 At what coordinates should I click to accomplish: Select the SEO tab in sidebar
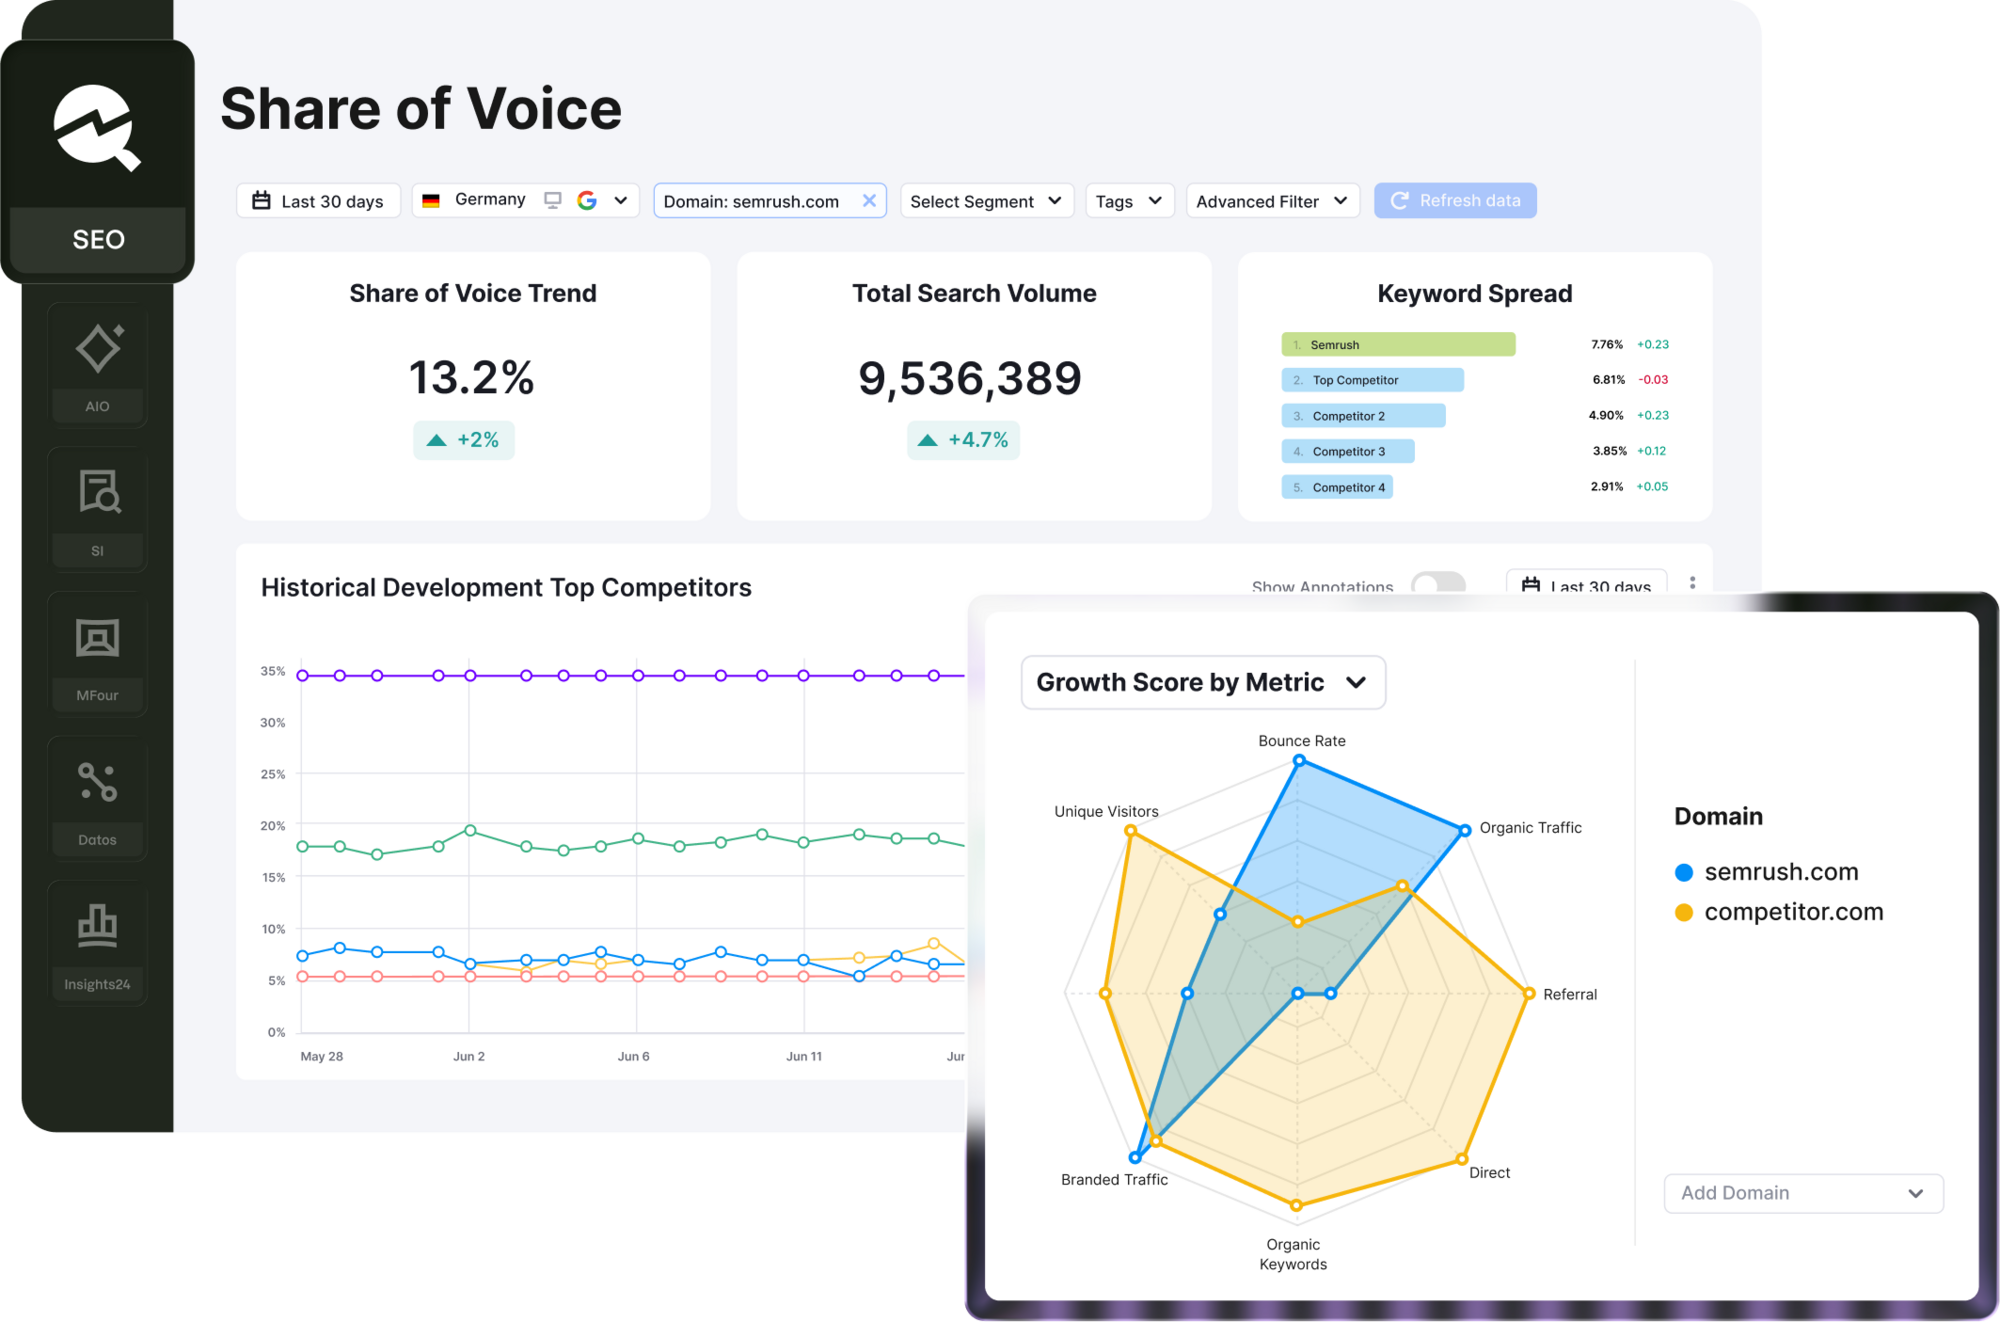[98, 239]
